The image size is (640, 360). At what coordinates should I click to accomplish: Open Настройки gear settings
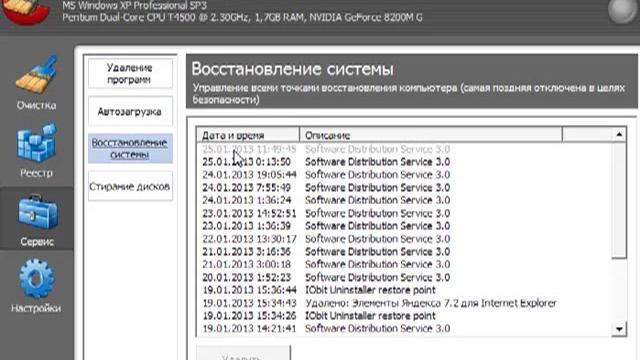click(x=36, y=286)
